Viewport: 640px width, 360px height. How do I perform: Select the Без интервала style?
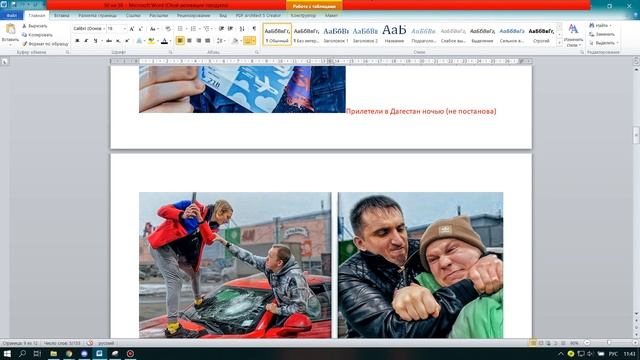[x=307, y=34]
